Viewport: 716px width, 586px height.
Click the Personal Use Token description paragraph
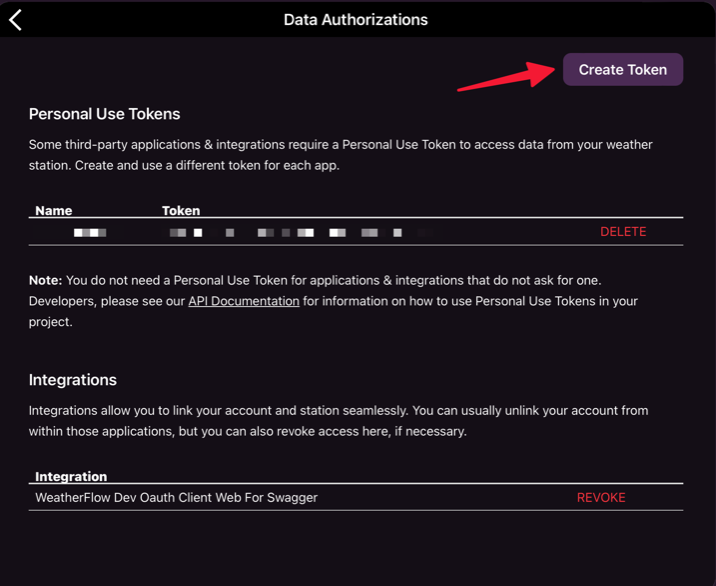[340, 155]
